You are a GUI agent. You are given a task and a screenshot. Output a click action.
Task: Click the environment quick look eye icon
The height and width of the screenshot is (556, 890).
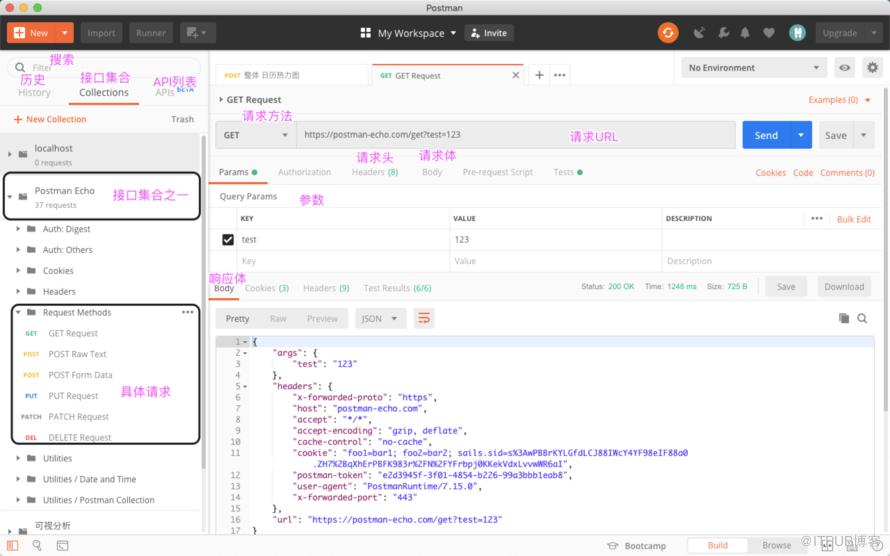coord(845,68)
